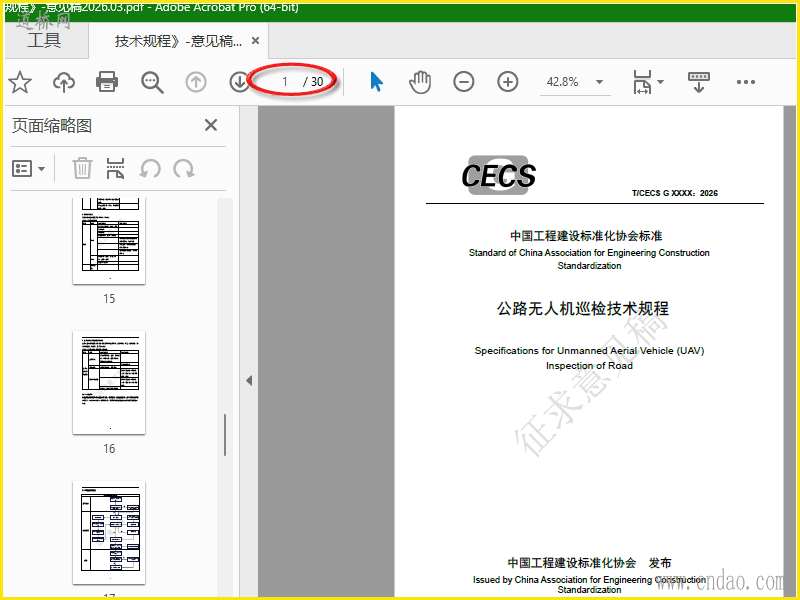This screenshot has width=800, height=600.
Task: Open the thumbnail options list dropdown
Action: pyautogui.click(x=29, y=168)
